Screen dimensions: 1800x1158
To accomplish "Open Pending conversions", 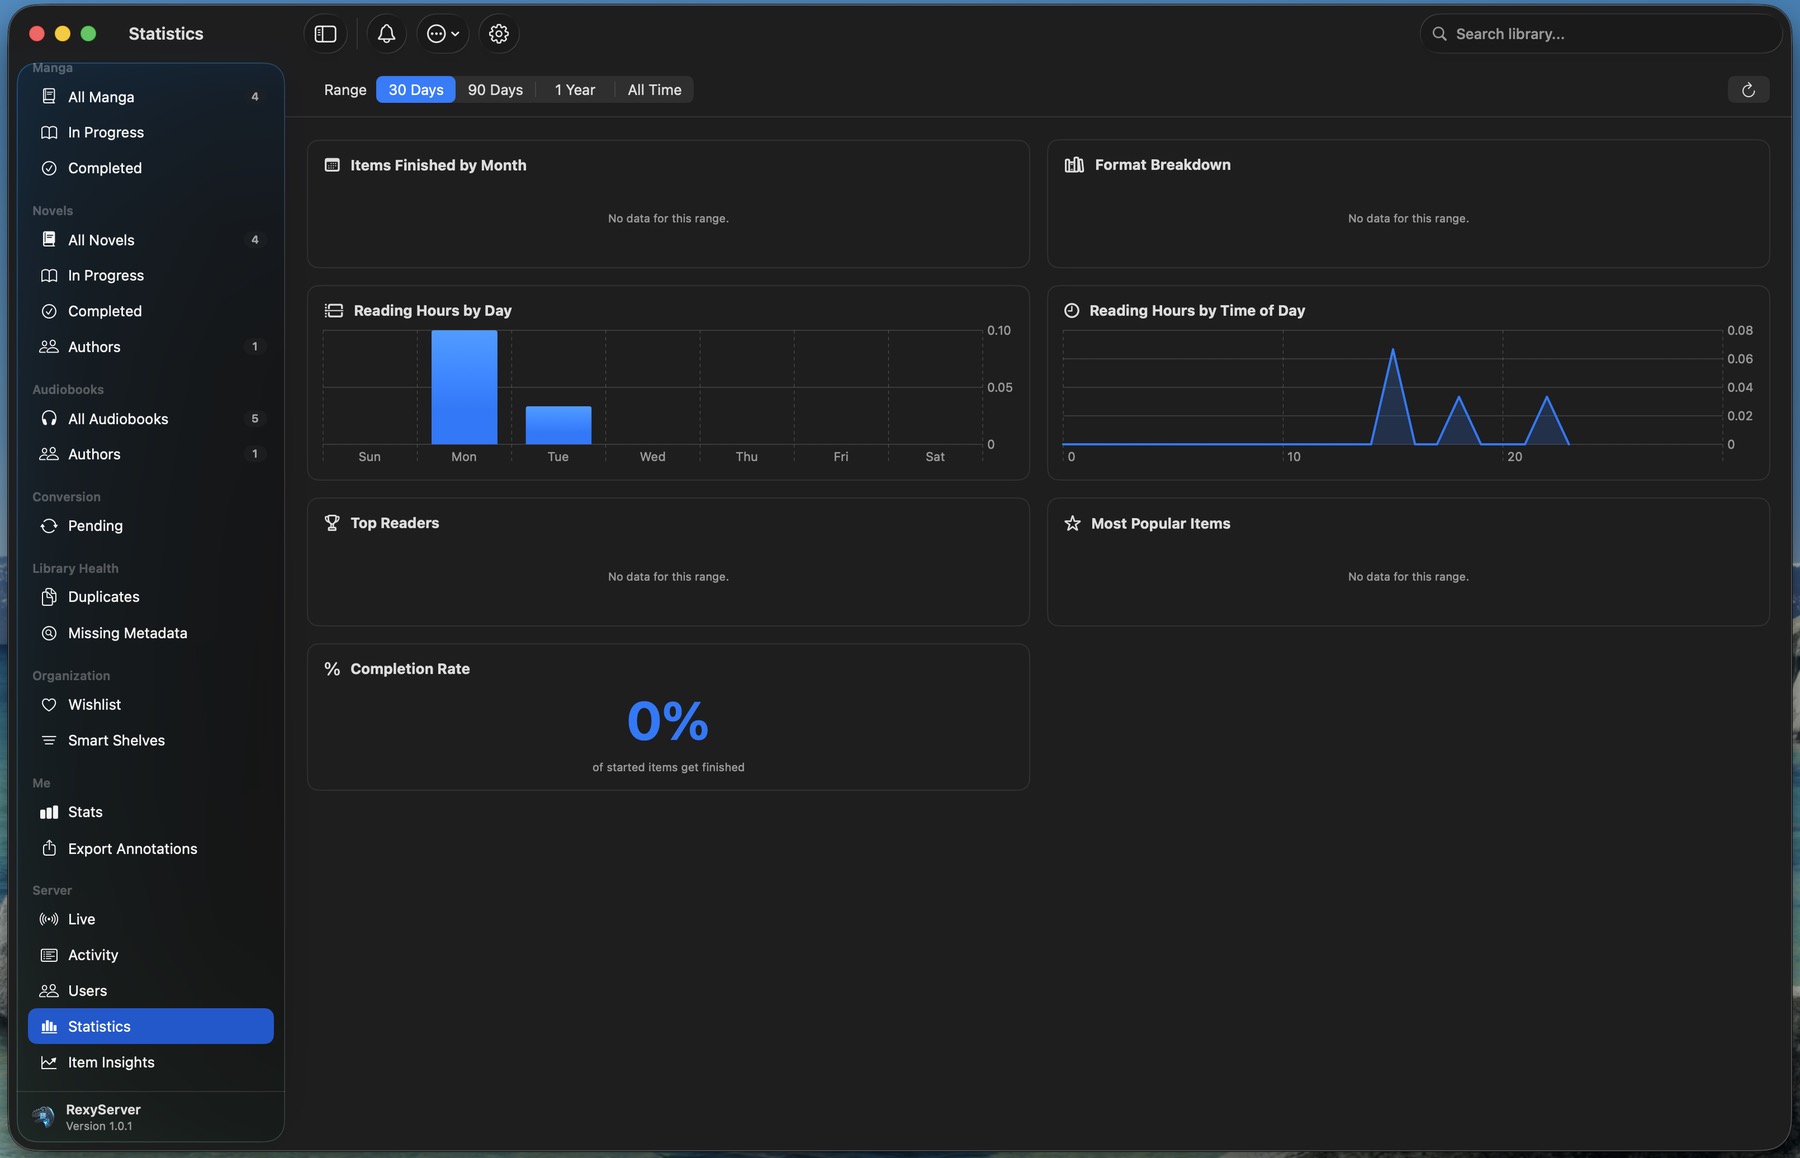I will coord(150,526).
